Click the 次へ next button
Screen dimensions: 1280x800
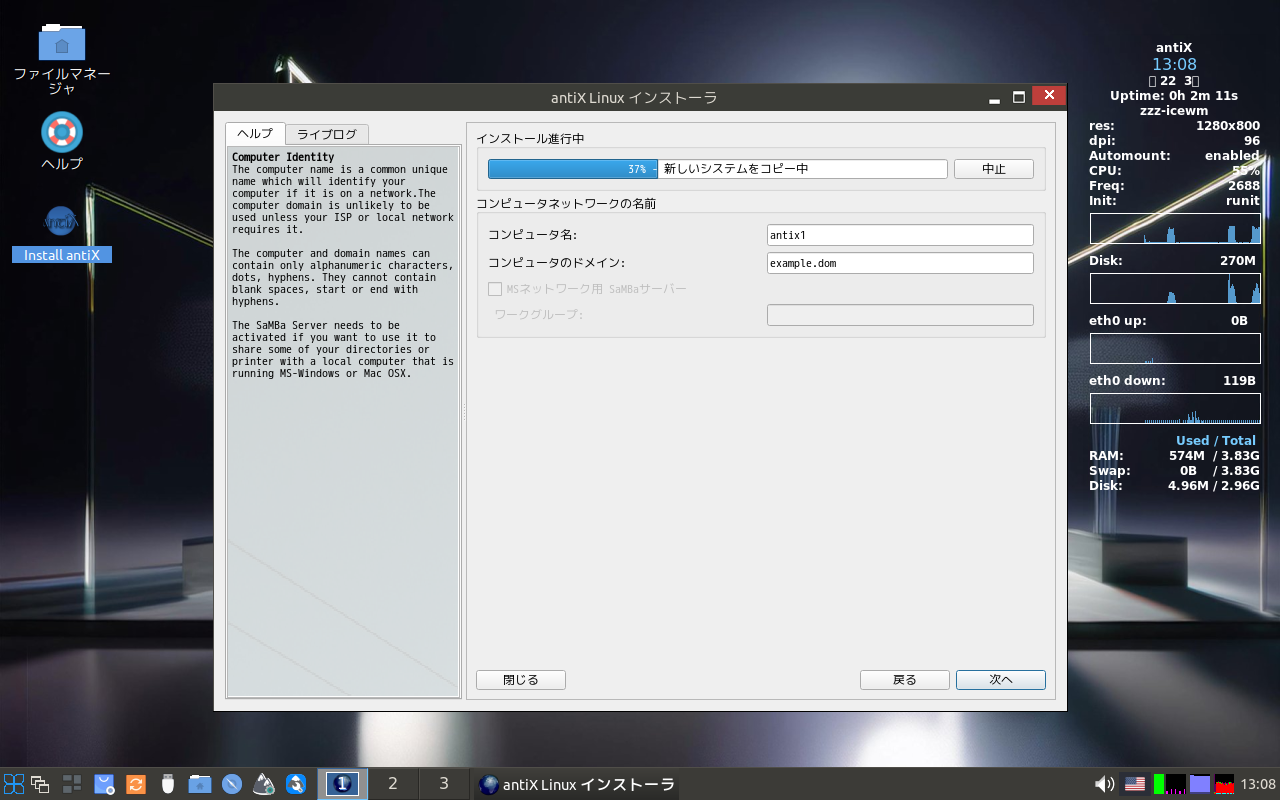pos(1000,680)
